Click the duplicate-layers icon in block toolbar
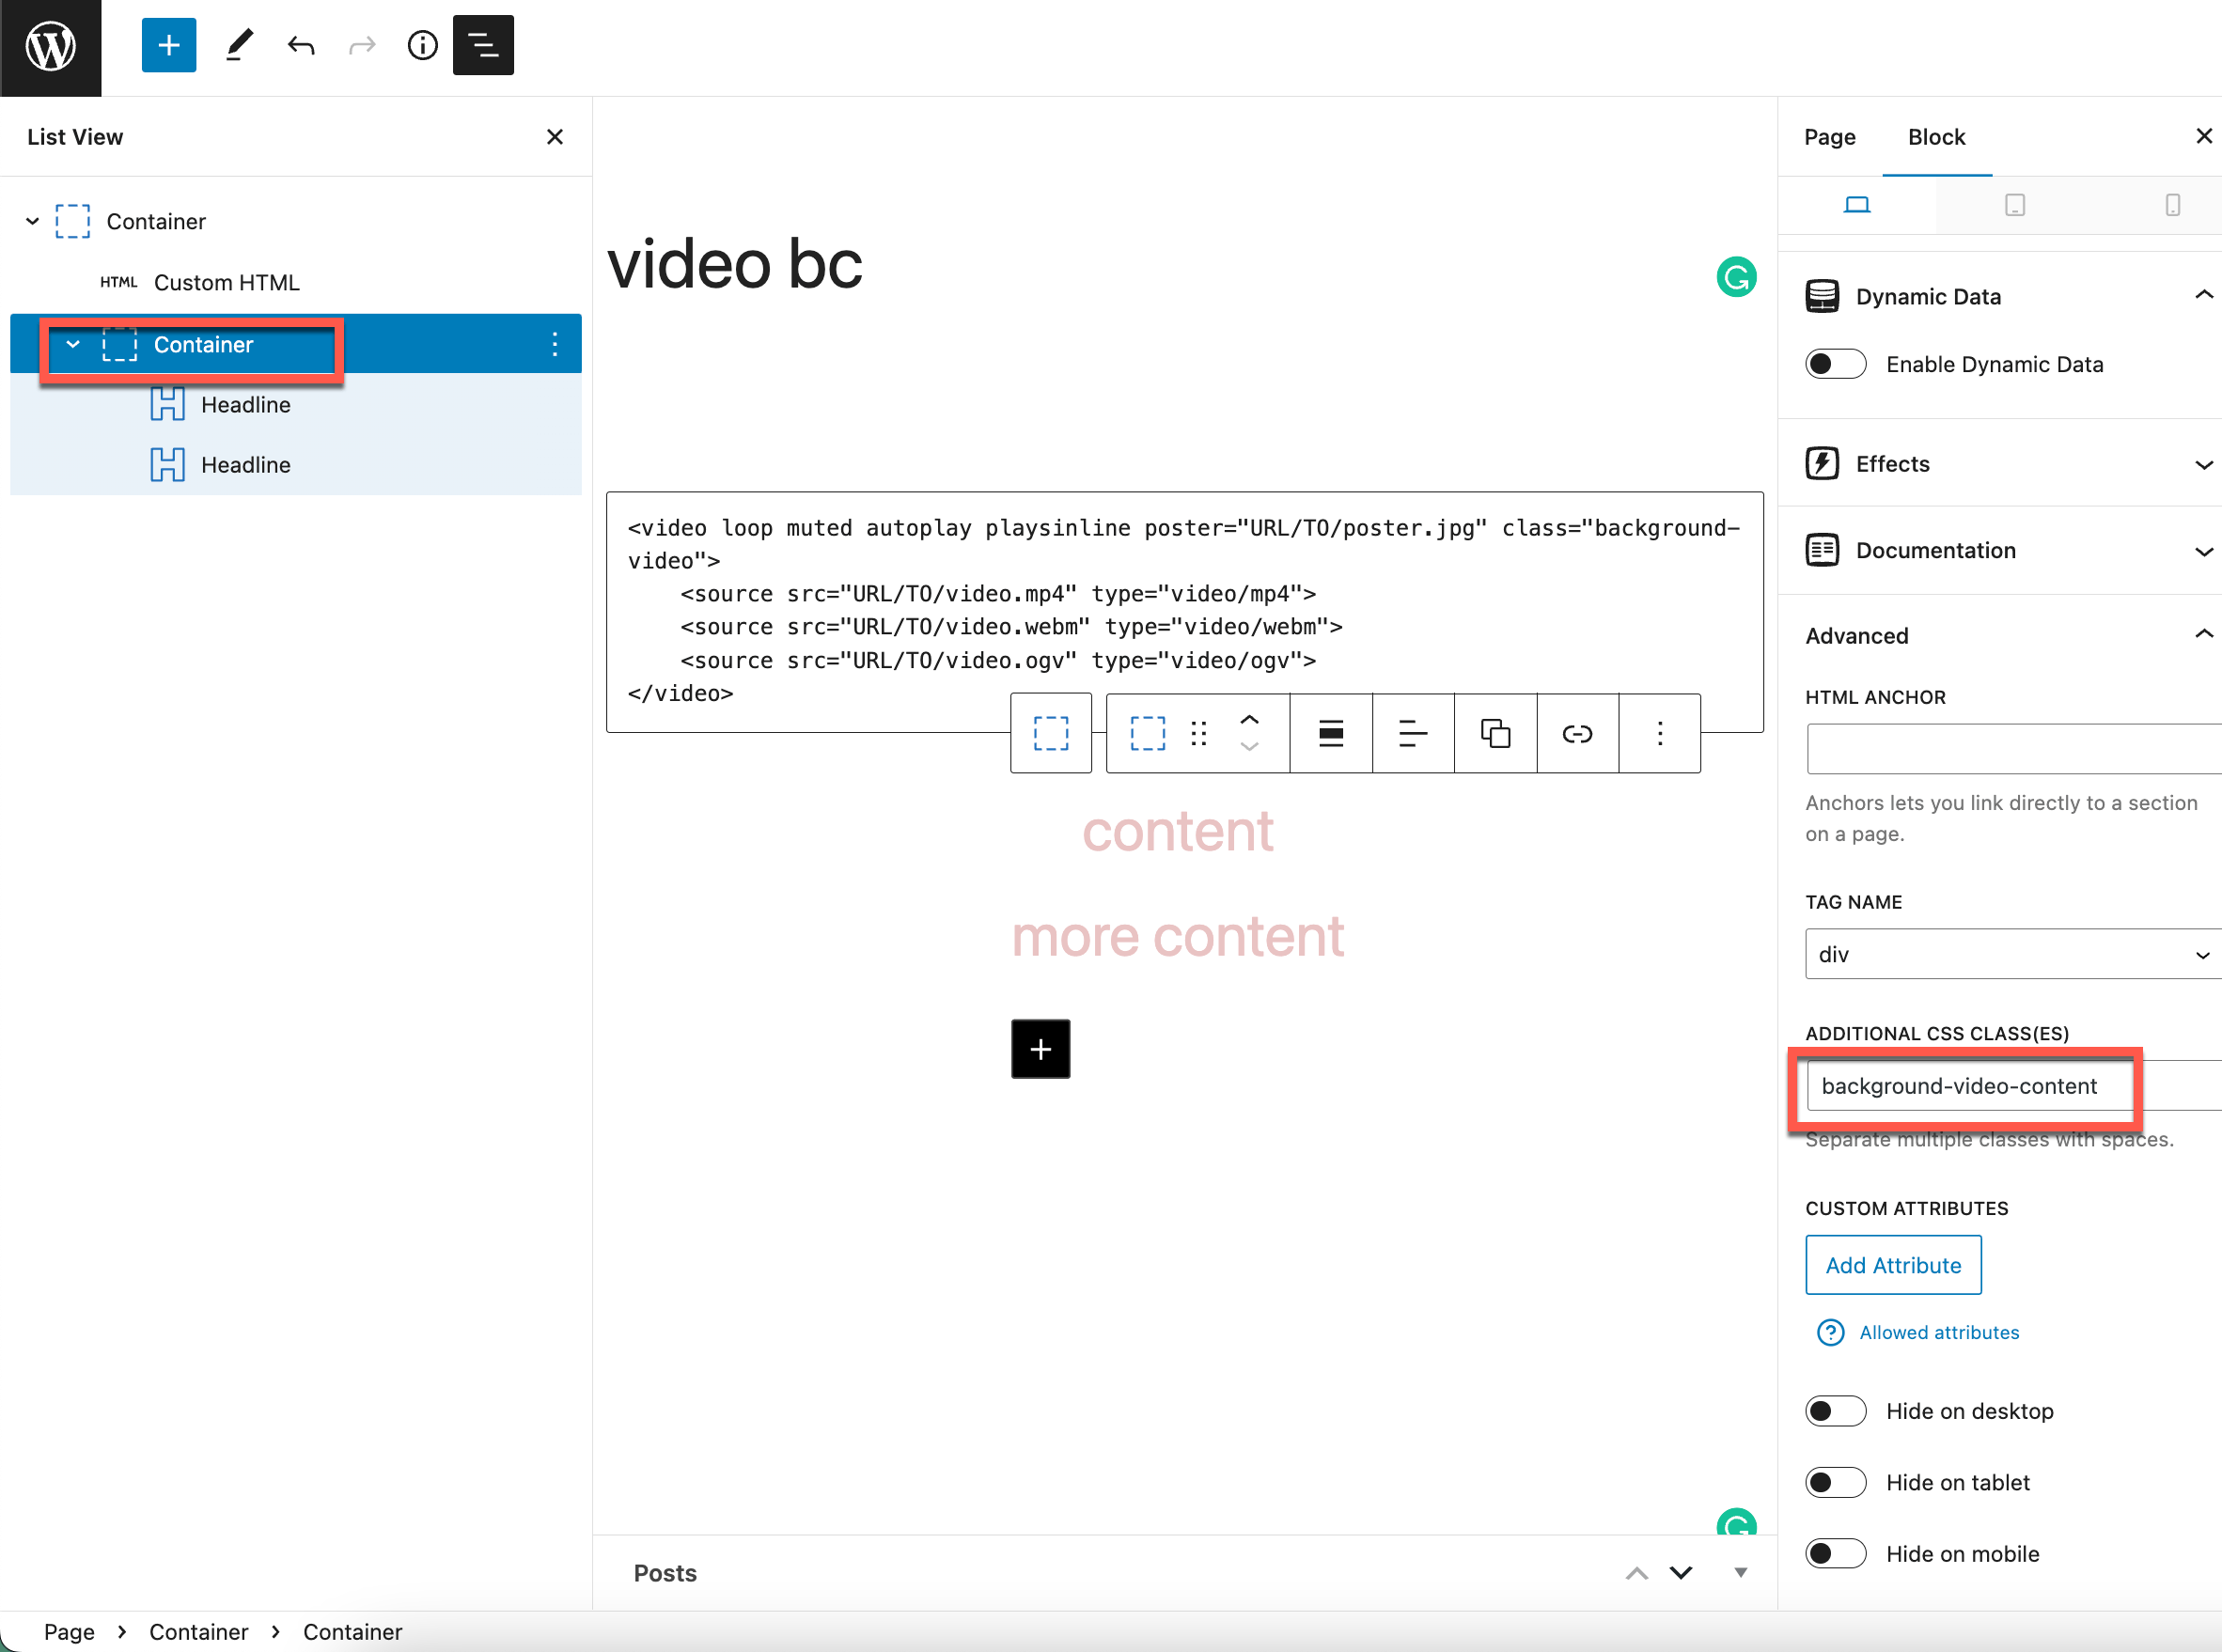Screen dimensions: 2222x1652 coord(1495,733)
